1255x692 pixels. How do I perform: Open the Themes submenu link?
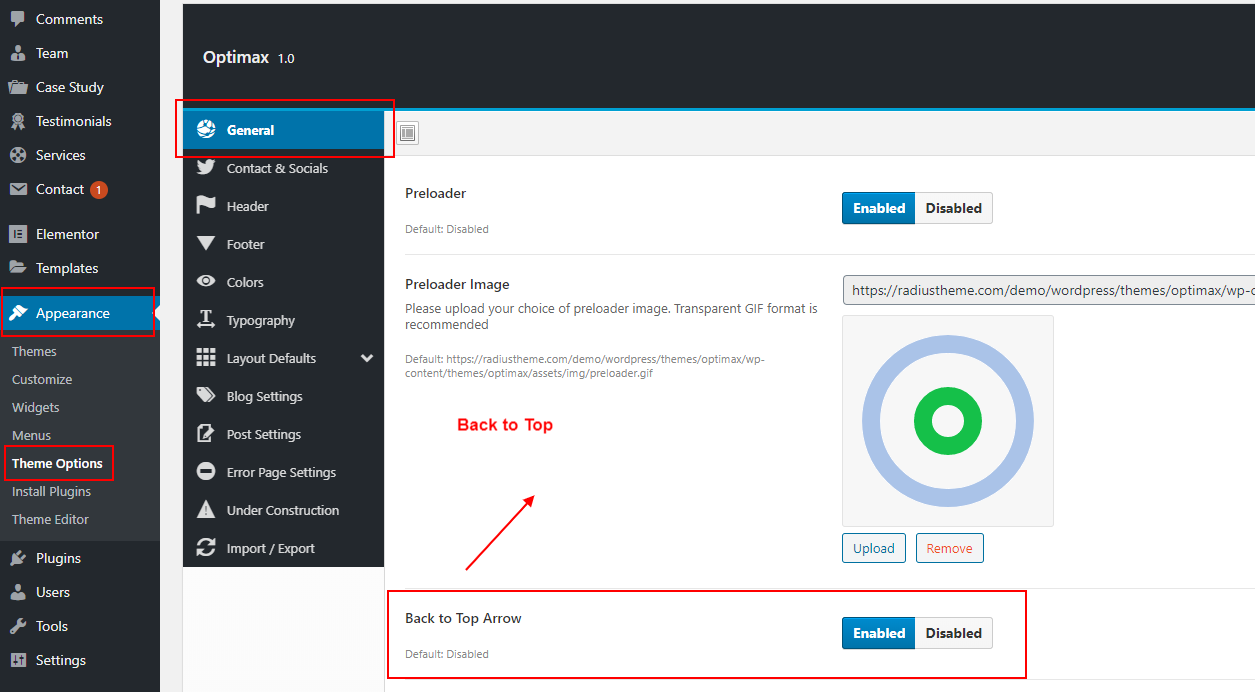[34, 351]
